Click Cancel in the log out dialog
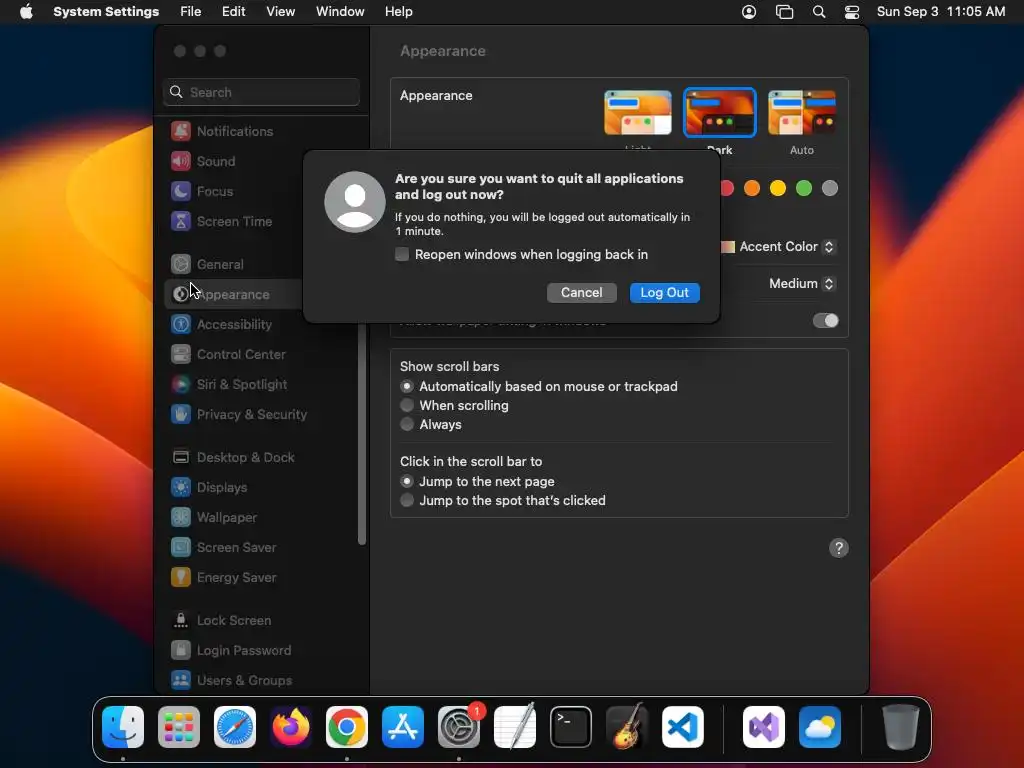The image size is (1024, 768). click(581, 293)
